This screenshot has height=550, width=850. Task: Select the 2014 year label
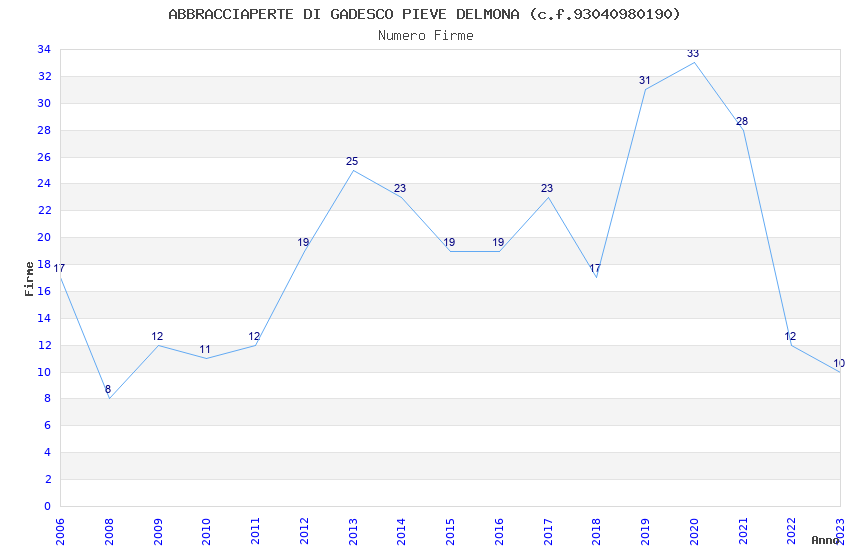[401, 532]
